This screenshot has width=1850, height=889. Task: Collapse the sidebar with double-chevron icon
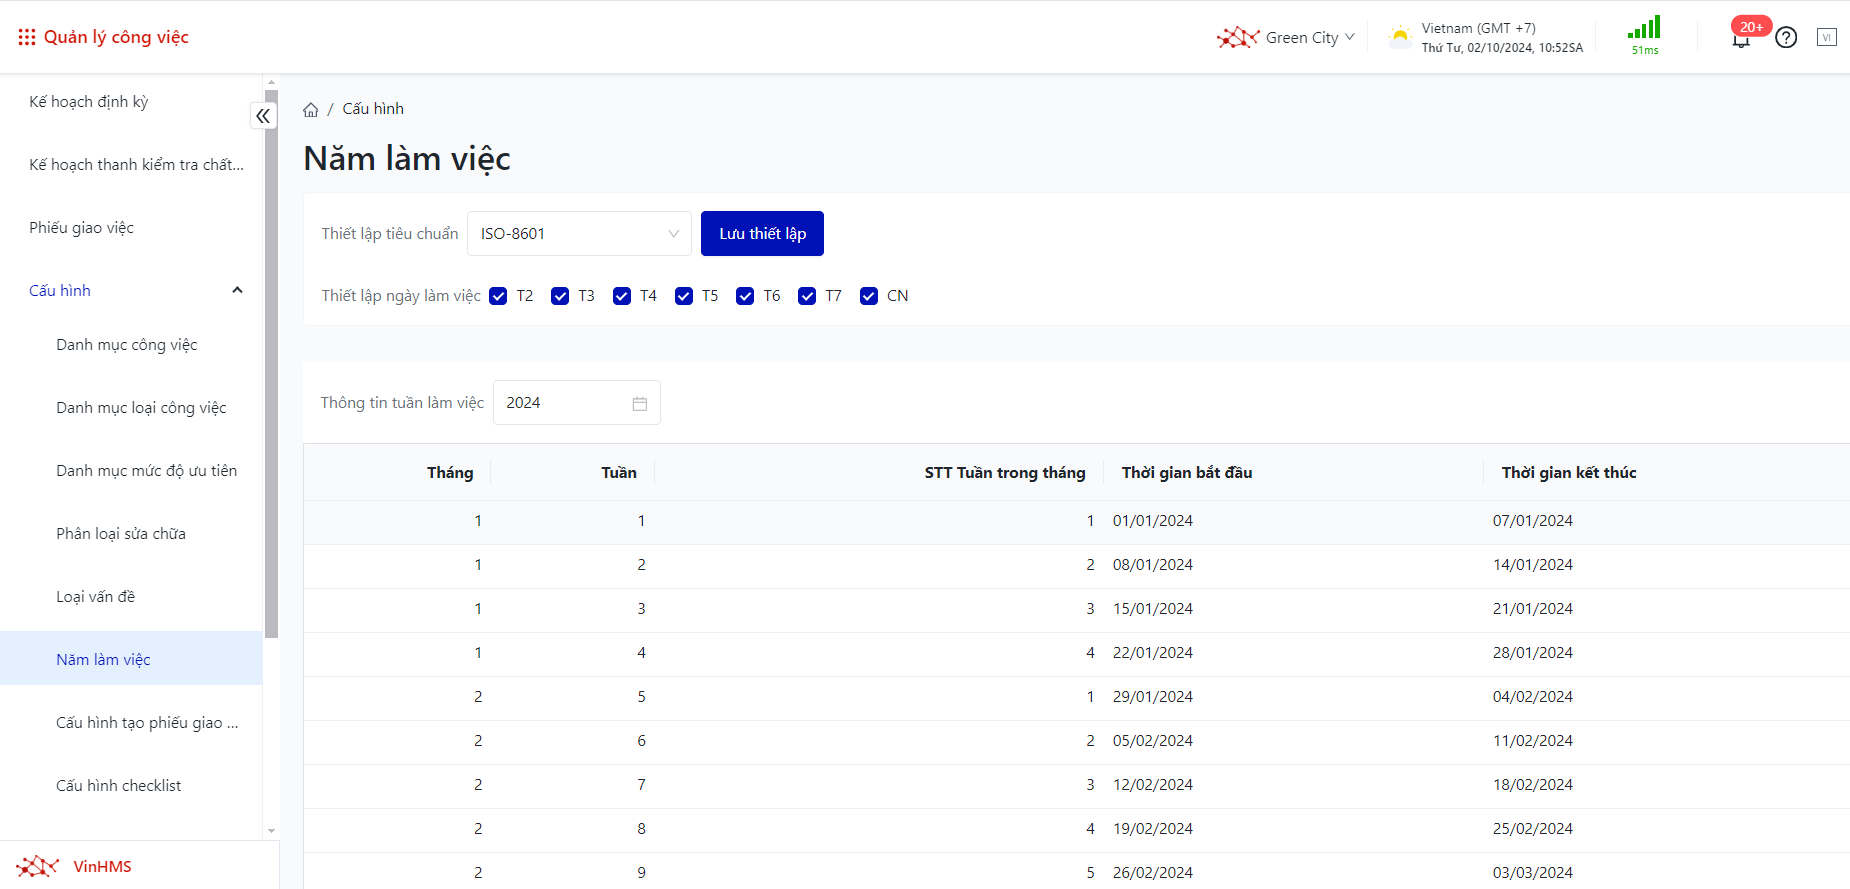(263, 116)
